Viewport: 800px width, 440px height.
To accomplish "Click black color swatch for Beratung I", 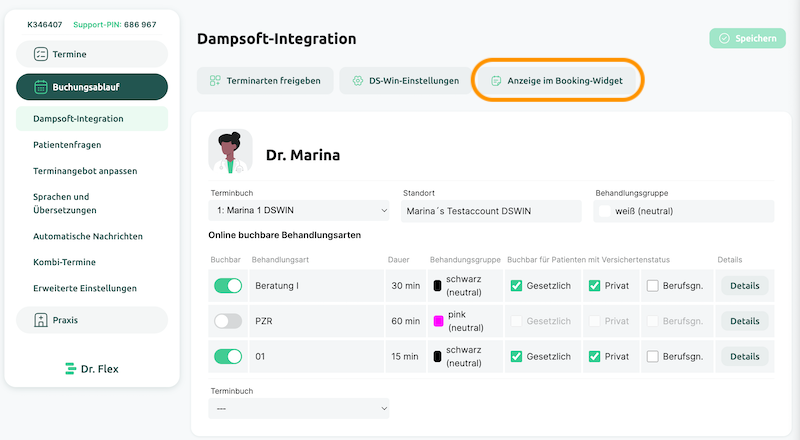I will [x=437, y=286].
